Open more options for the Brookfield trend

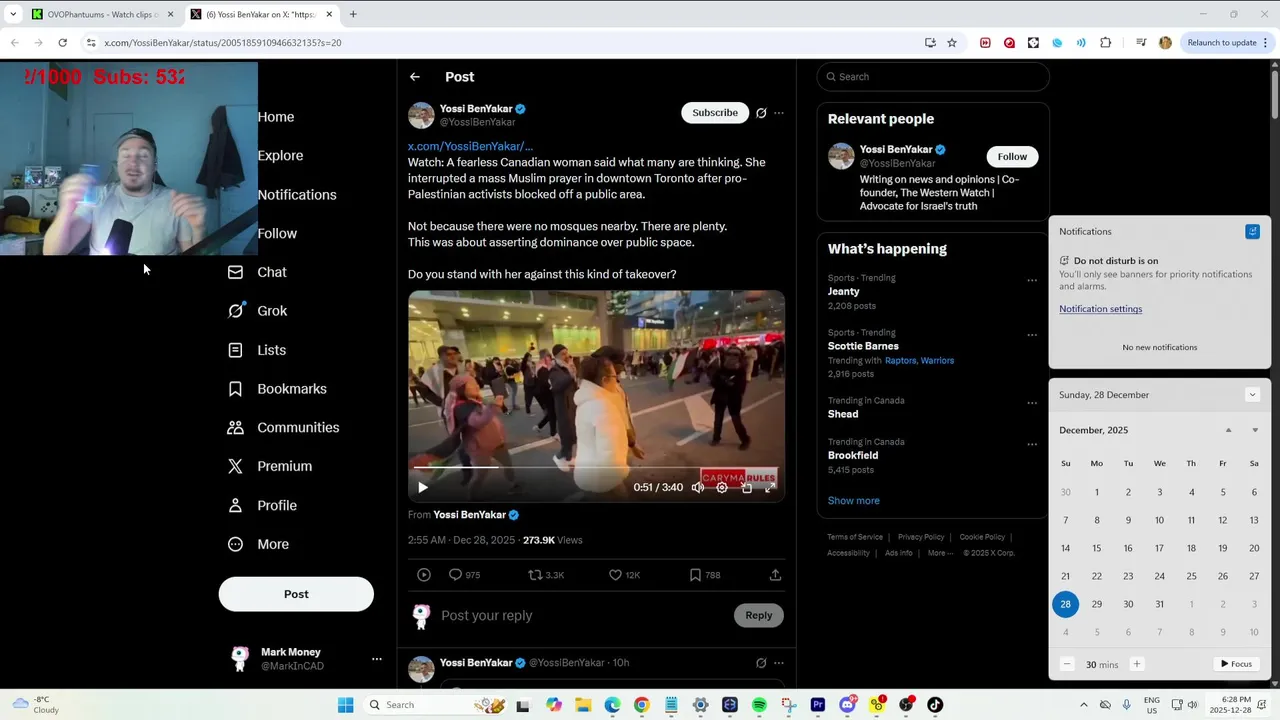point(1032,445)
